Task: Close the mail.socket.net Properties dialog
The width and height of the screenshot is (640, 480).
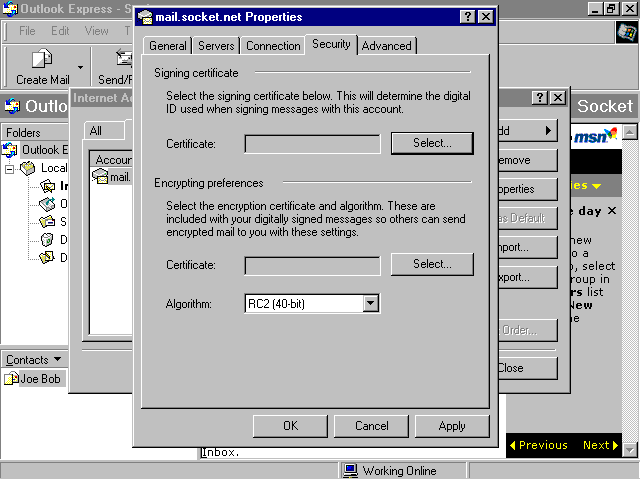Action: coord(486,17)
